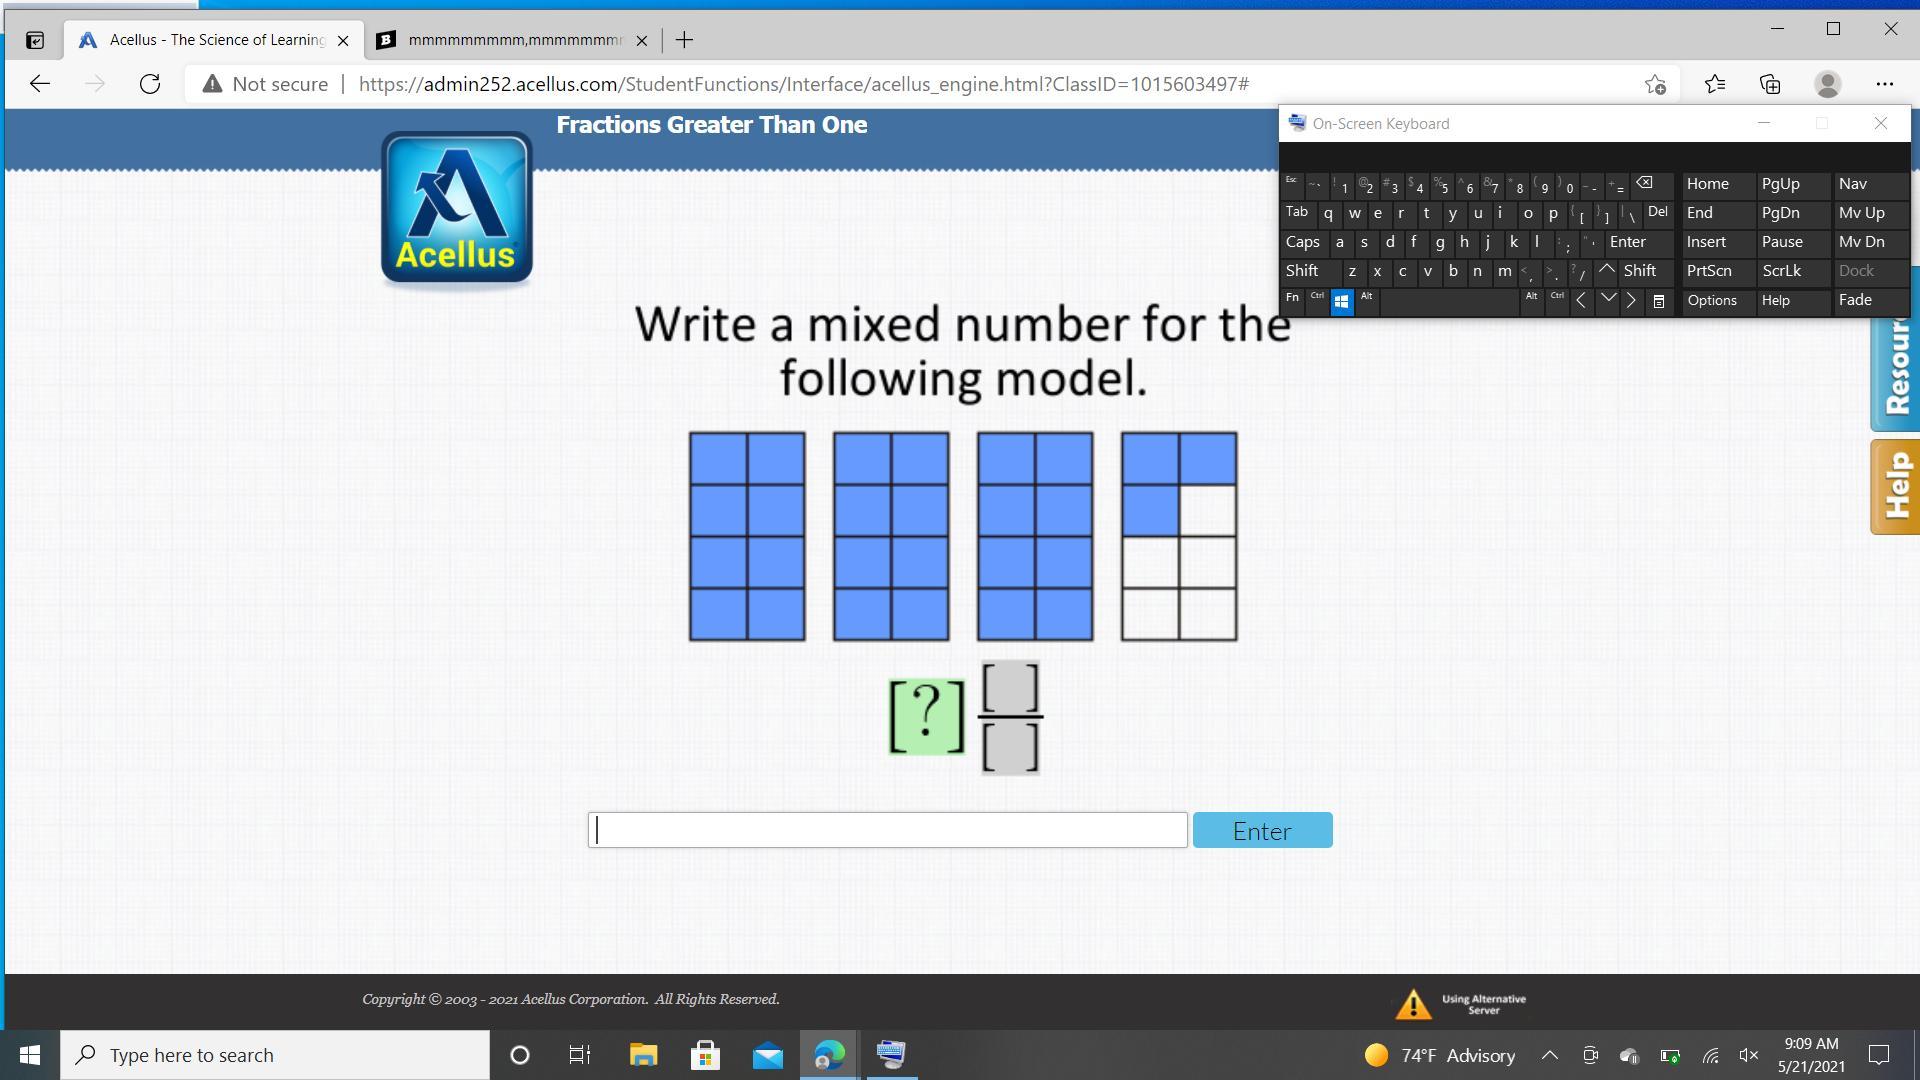The width and height of the screenshot is (1920, 1080).
Task: Open tab actions menu button
Action: click(x=35, y=40)
